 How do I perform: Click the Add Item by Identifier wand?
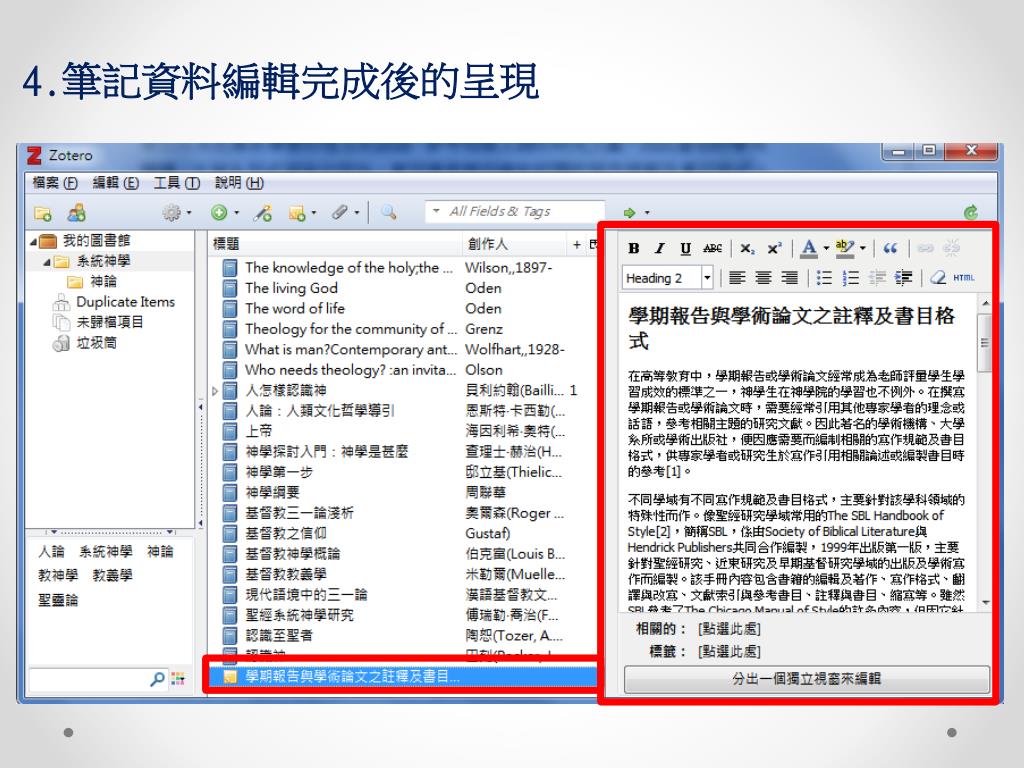click(263, 213)
